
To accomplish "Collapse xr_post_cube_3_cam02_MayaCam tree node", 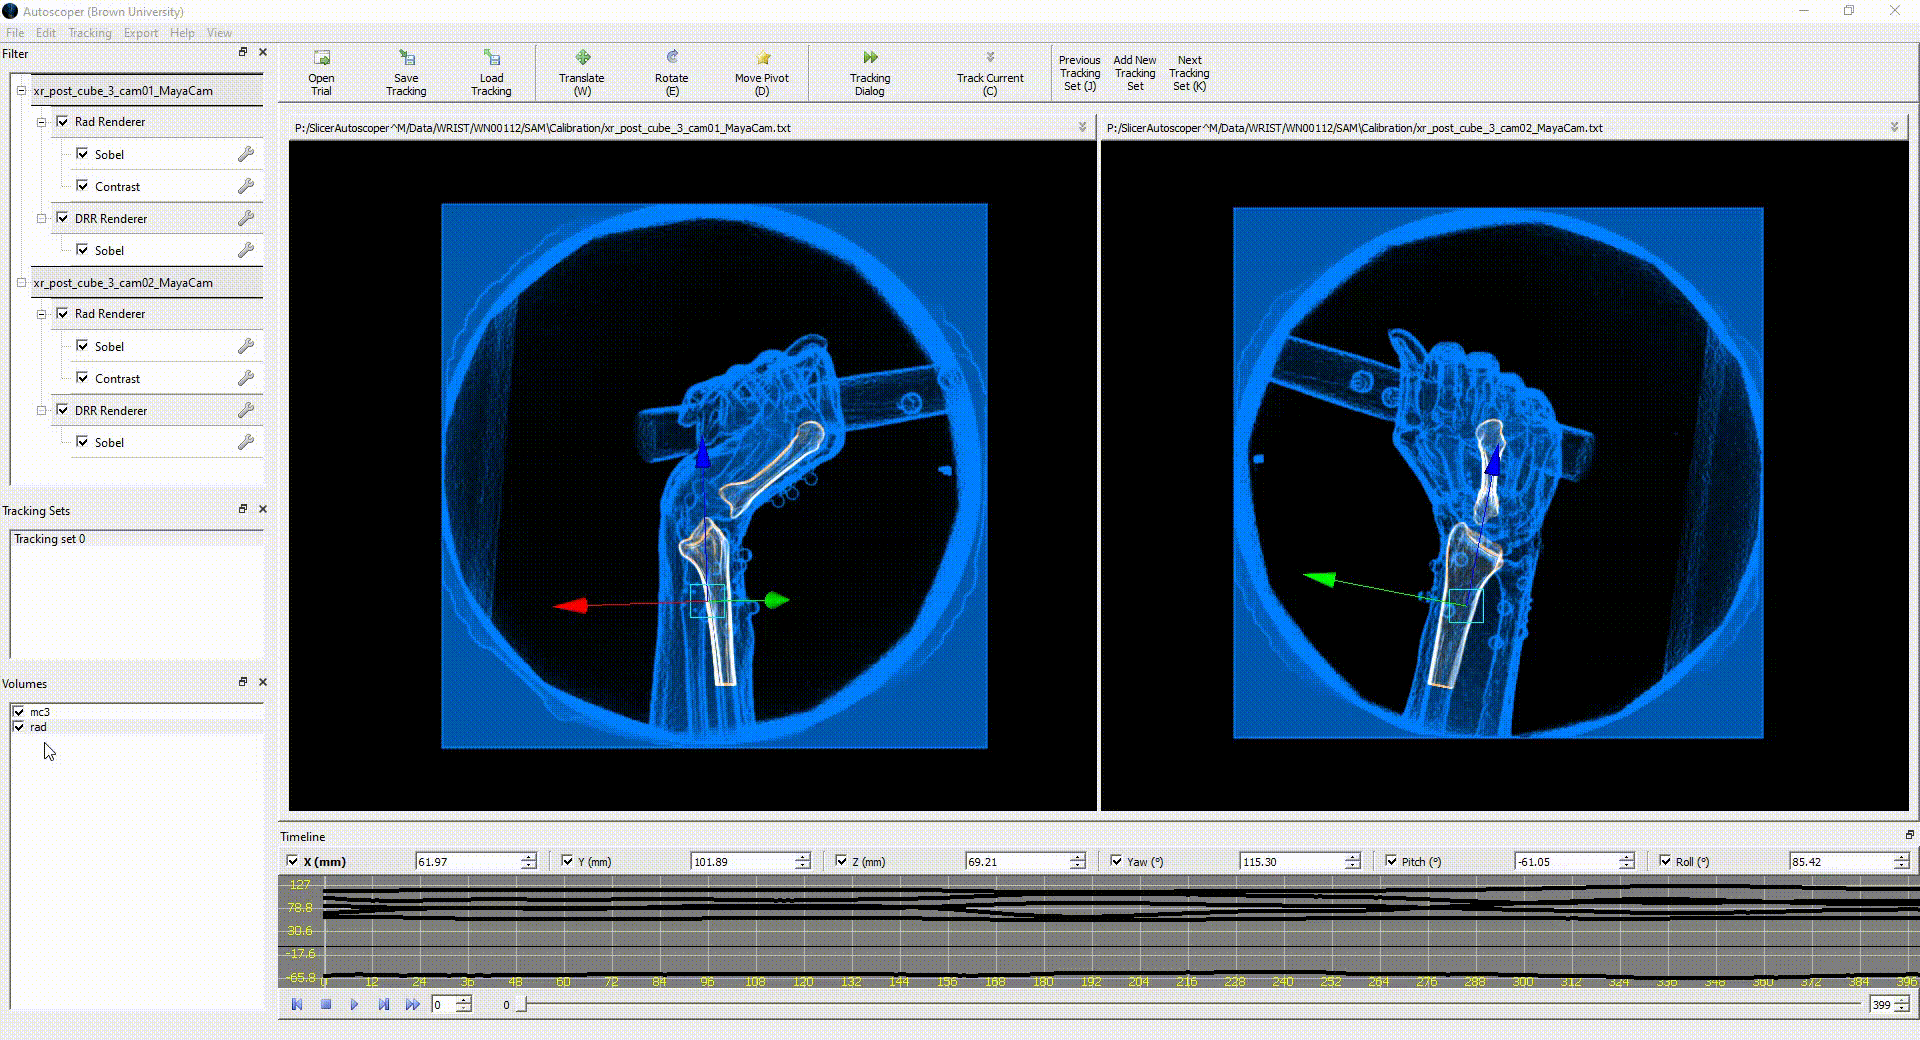I will pyautogui.click(x=21, y=283).
